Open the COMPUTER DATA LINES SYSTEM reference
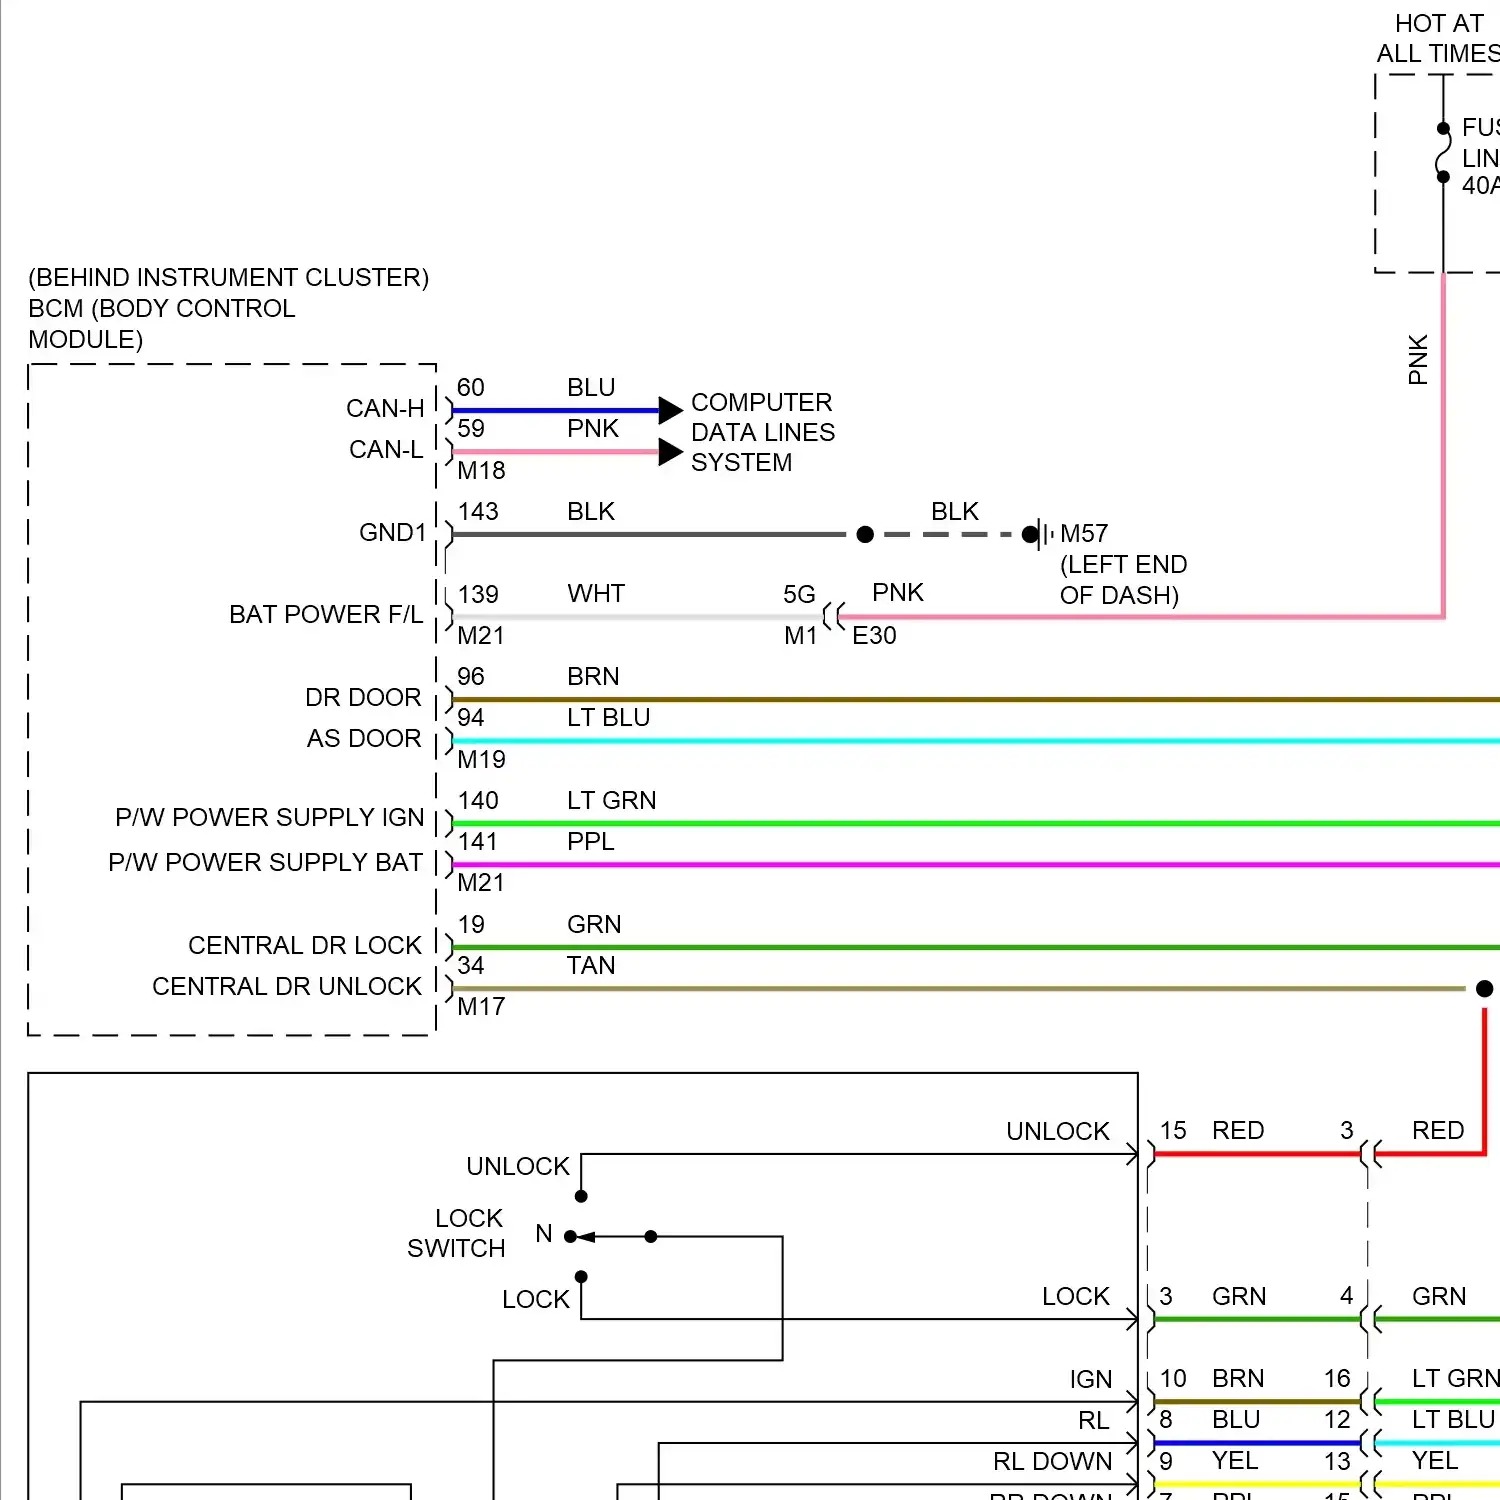Viewport: 1500px width, 1500px height. pos(762,432)
